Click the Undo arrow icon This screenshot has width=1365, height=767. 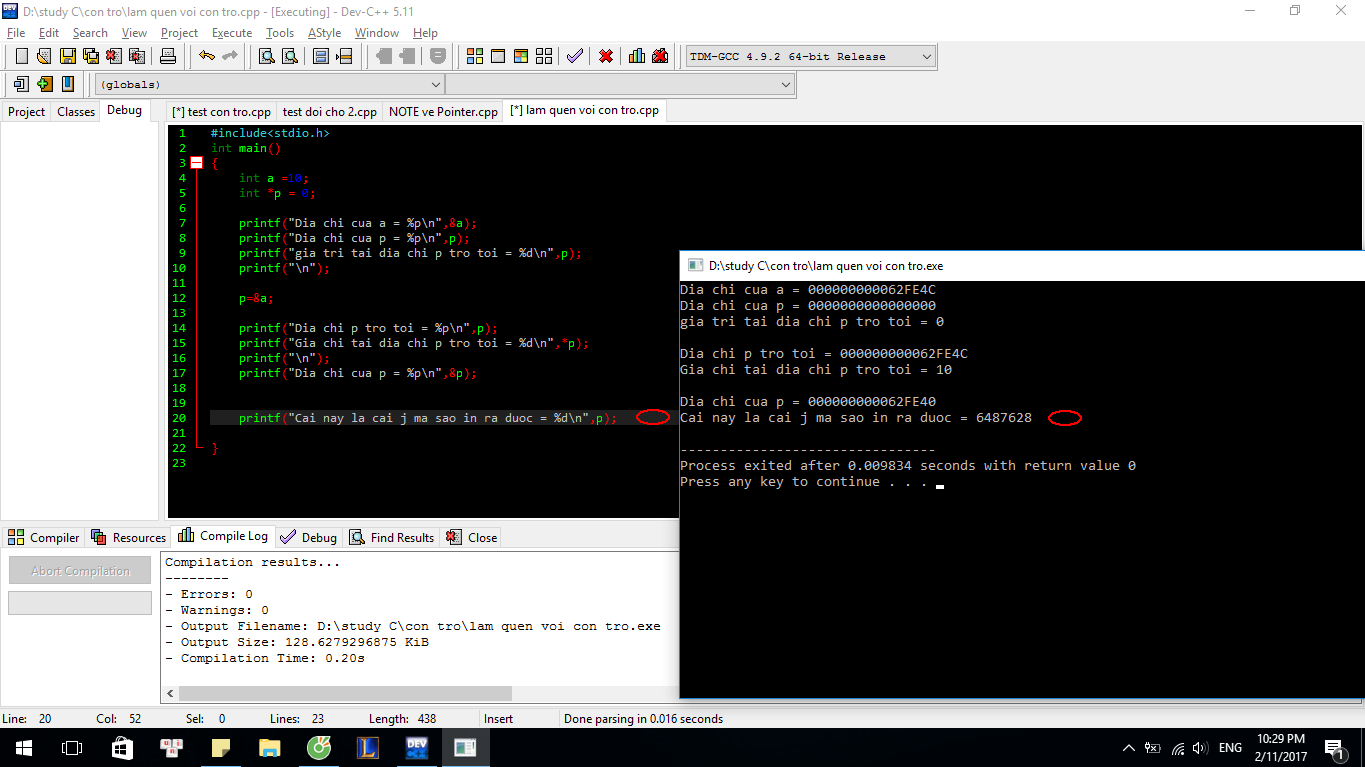tap(206, 56)
